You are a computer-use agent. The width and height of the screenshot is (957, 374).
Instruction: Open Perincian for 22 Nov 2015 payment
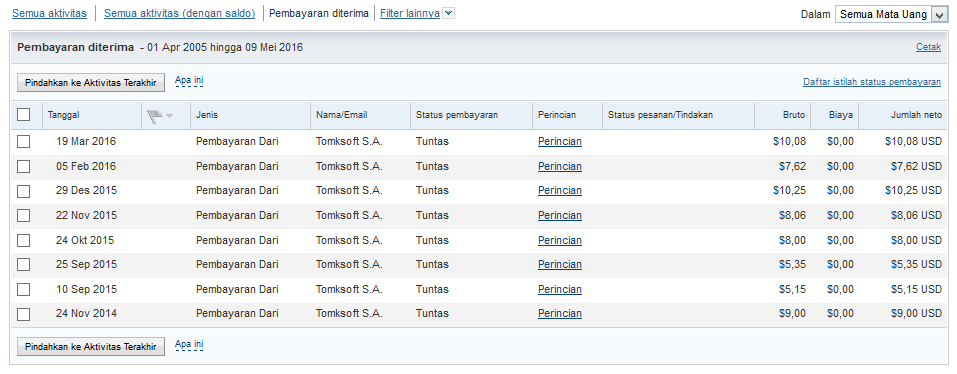coord(560,215)
